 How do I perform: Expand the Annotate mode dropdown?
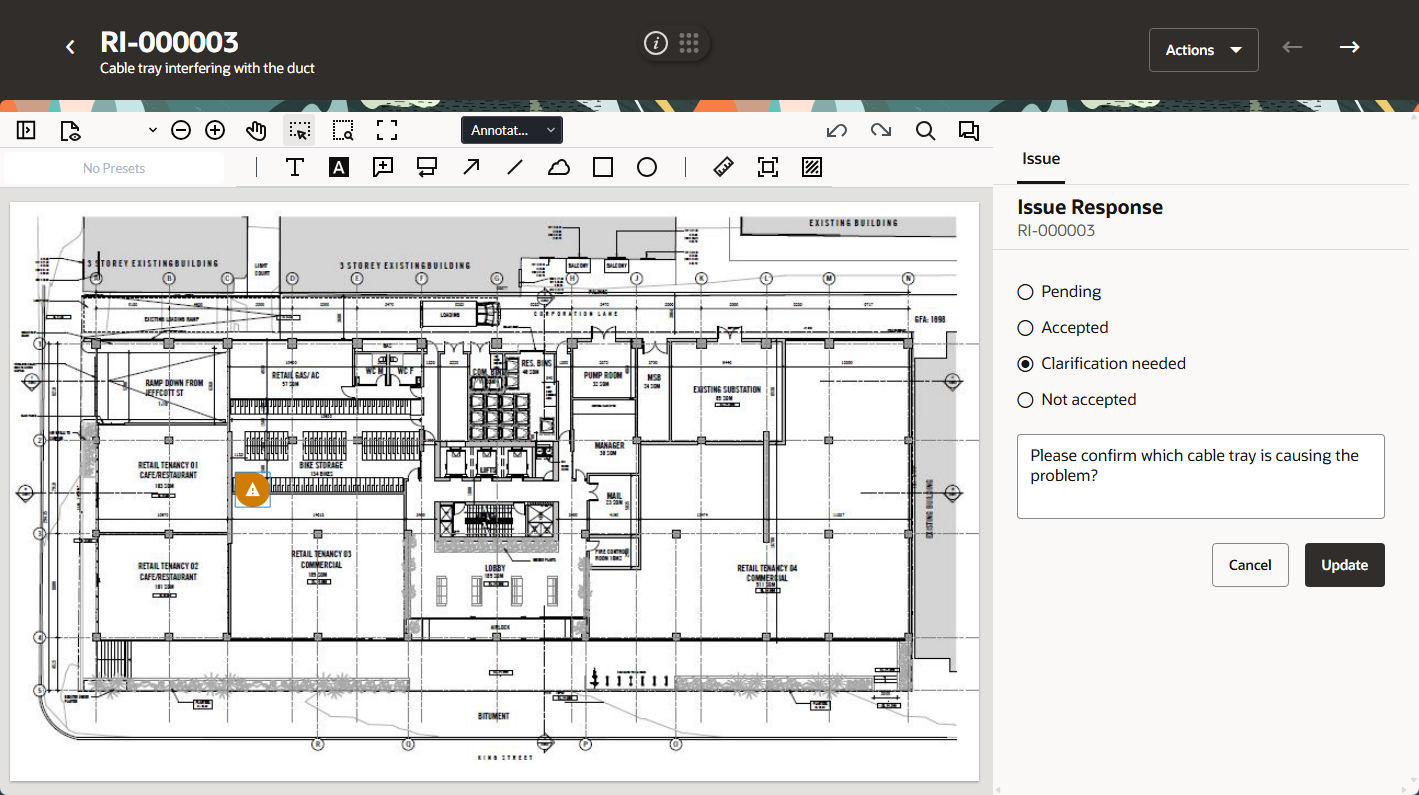point(511,130)
